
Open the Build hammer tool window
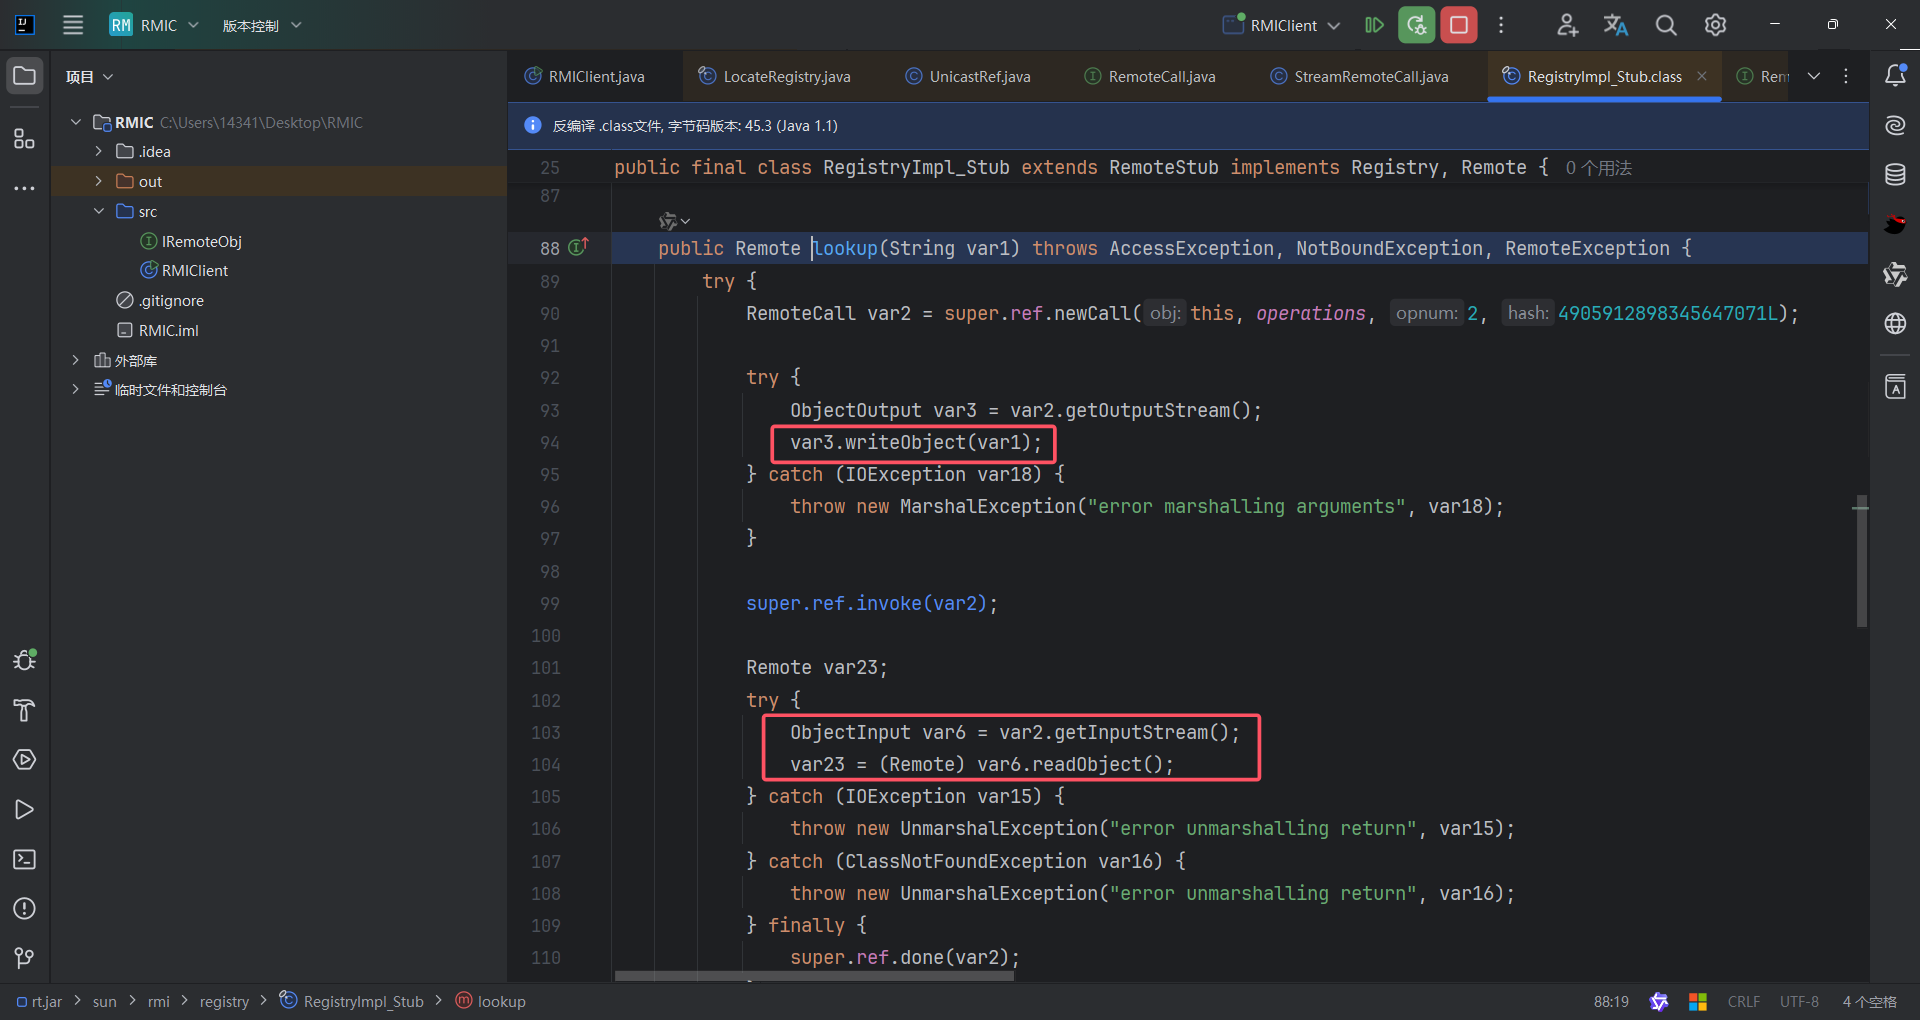pyautogui.click(x=25, y=710)
